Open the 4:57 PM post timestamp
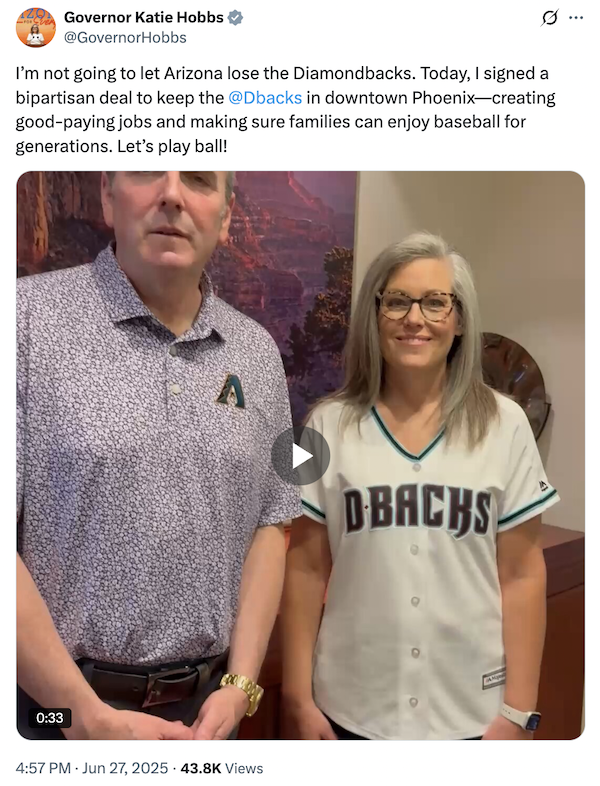Viewport: 600px width, 786px height. click(x=43, y=768)
